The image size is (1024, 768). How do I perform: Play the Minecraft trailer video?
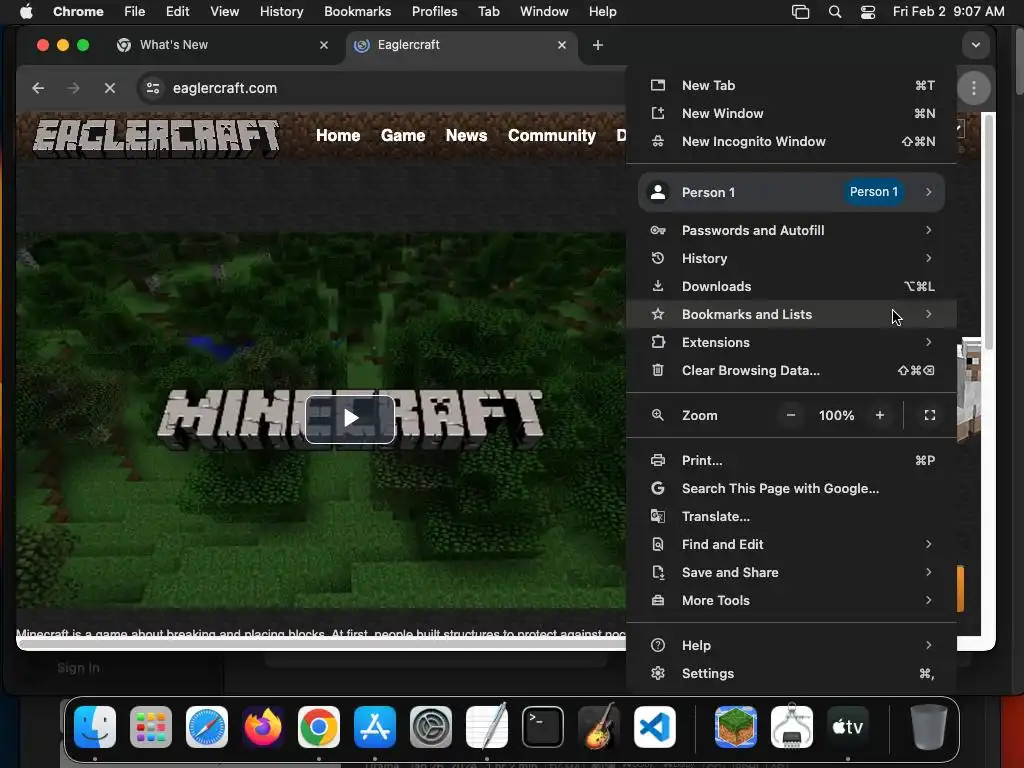click(x=350, y=419)
